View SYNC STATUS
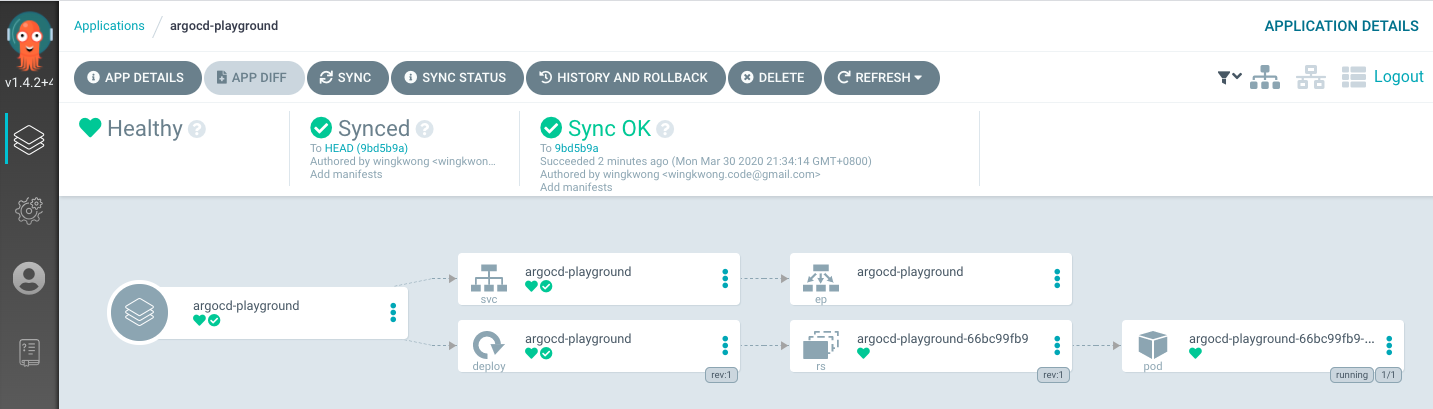 coord(456,77)
